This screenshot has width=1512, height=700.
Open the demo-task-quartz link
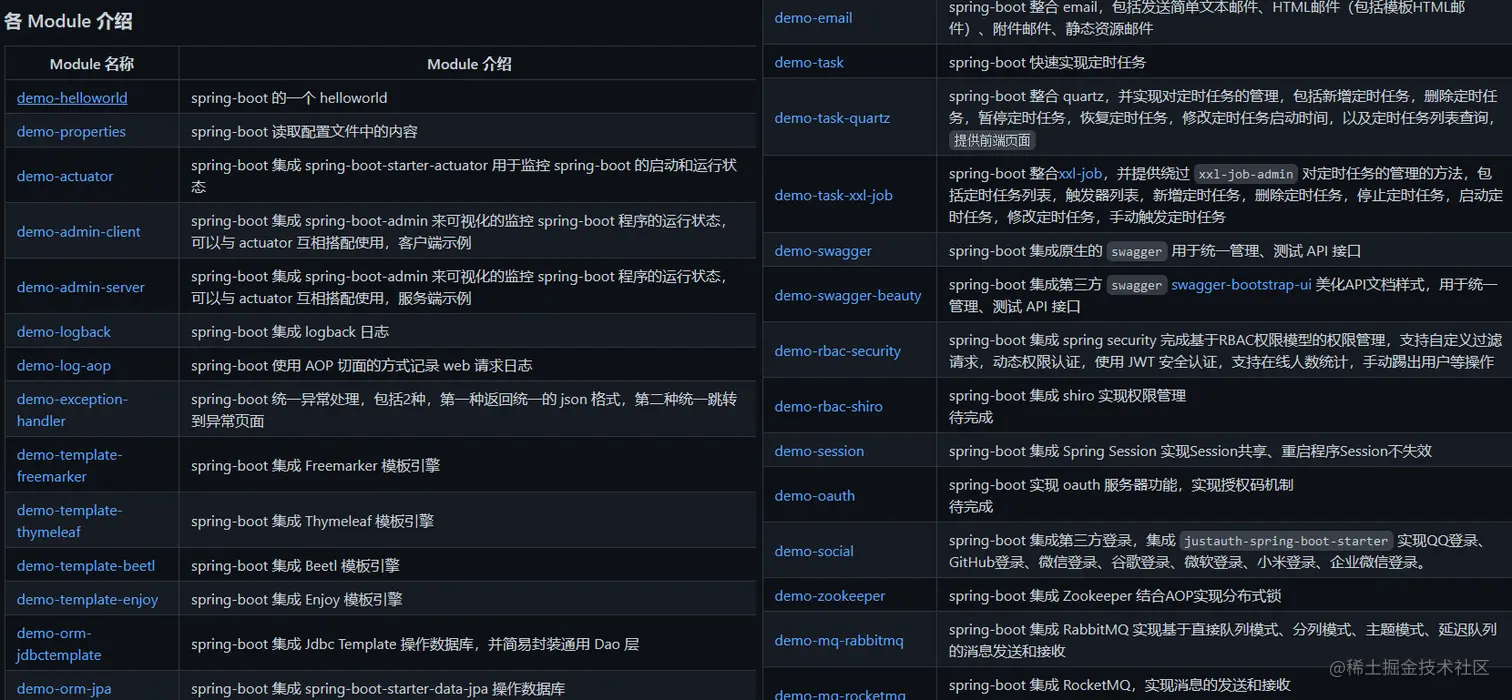point(832,118)
